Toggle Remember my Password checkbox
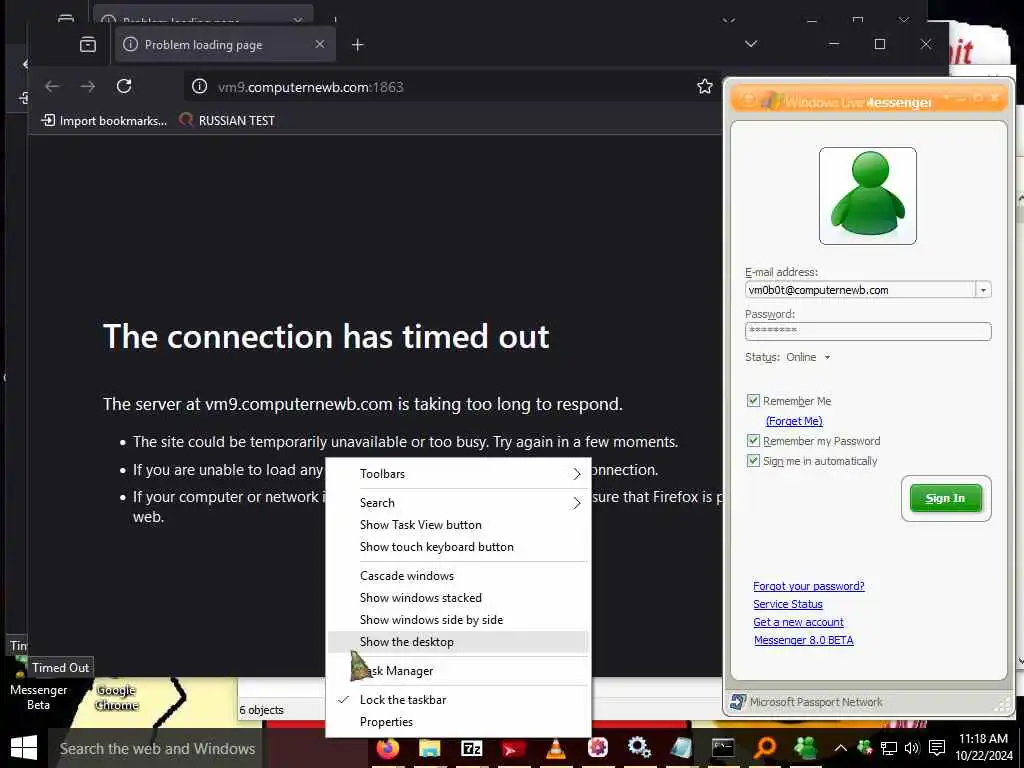 click(x=753, y=441)
